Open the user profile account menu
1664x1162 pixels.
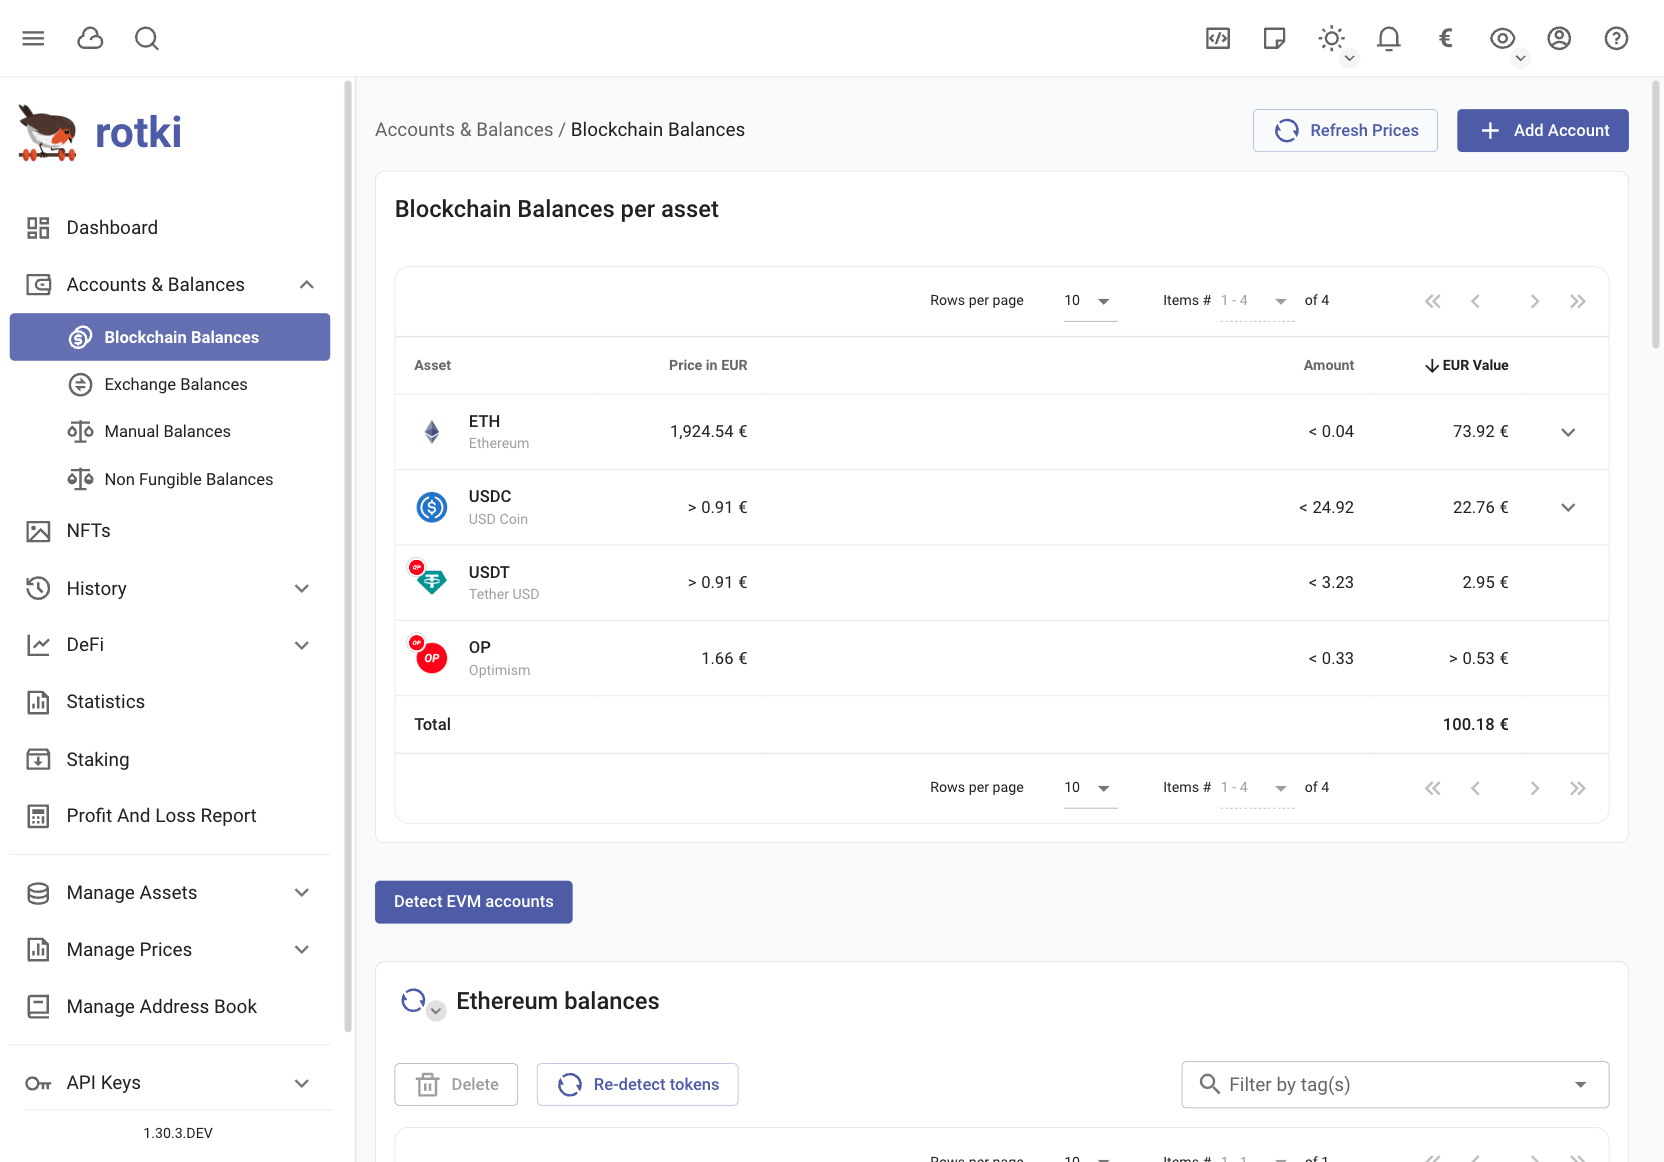tap(1559, 38)
